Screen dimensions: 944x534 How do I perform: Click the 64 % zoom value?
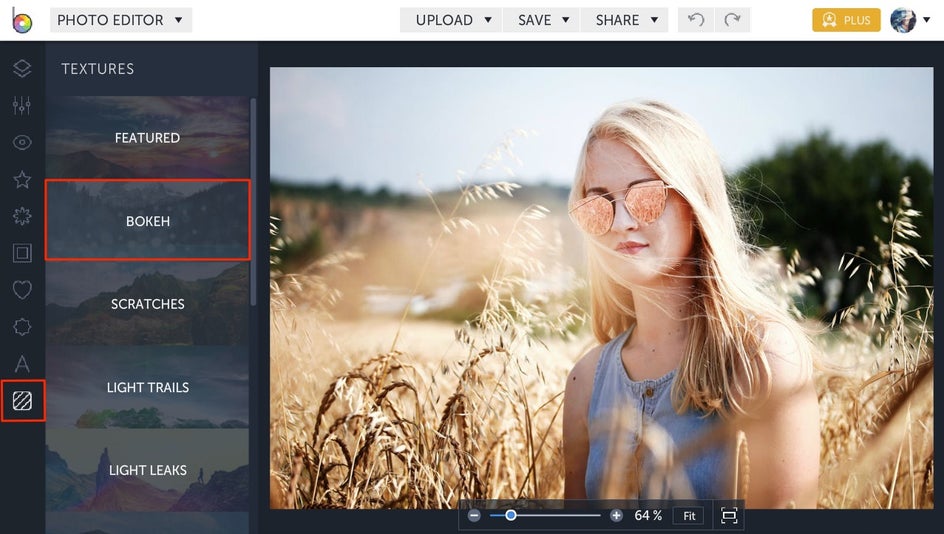click(x=648, y=516)
